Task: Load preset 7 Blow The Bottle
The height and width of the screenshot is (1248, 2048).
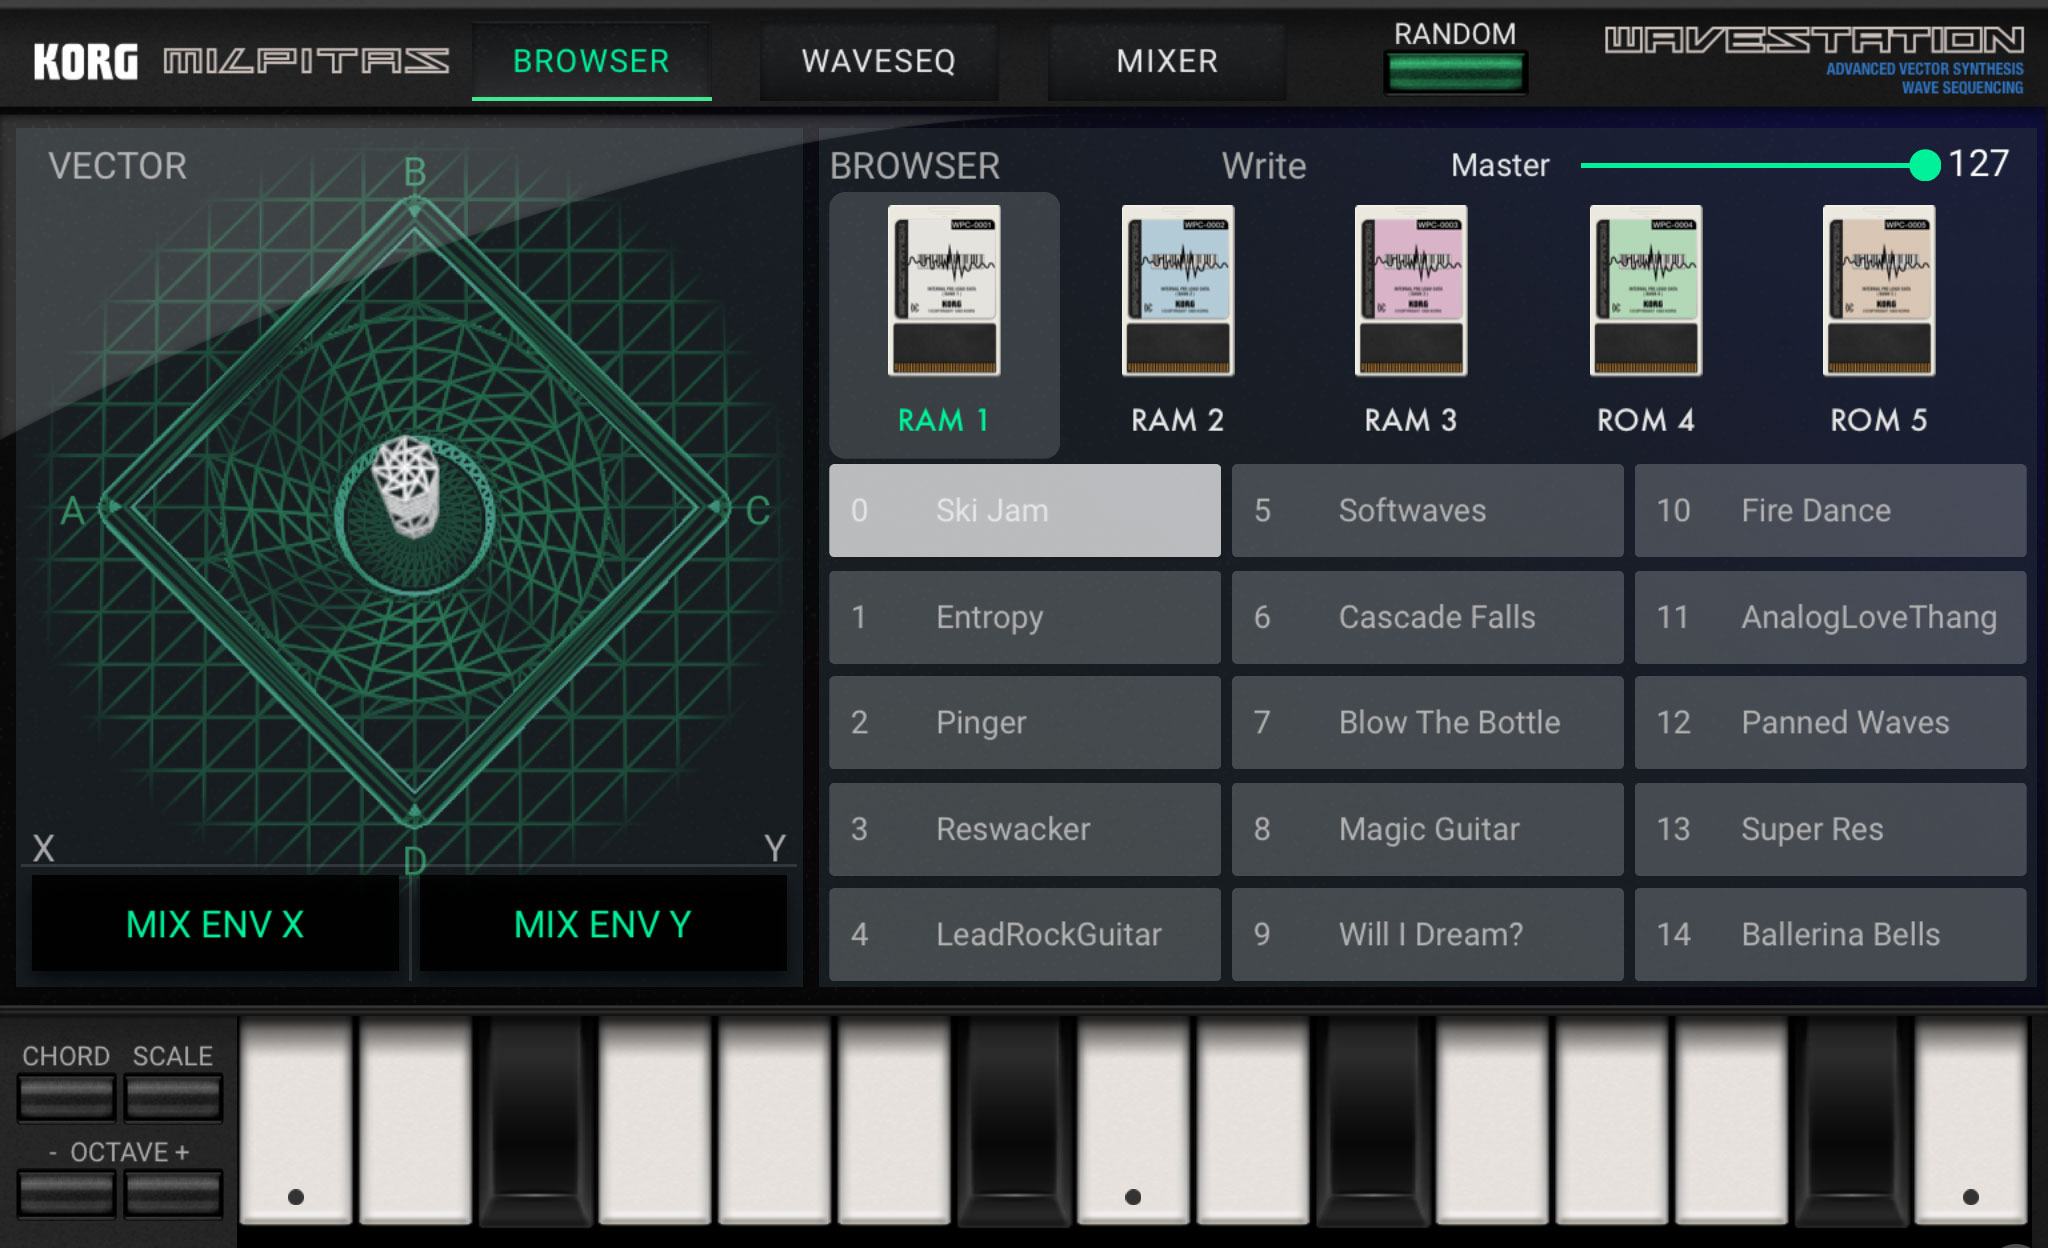Action: 1428,722
